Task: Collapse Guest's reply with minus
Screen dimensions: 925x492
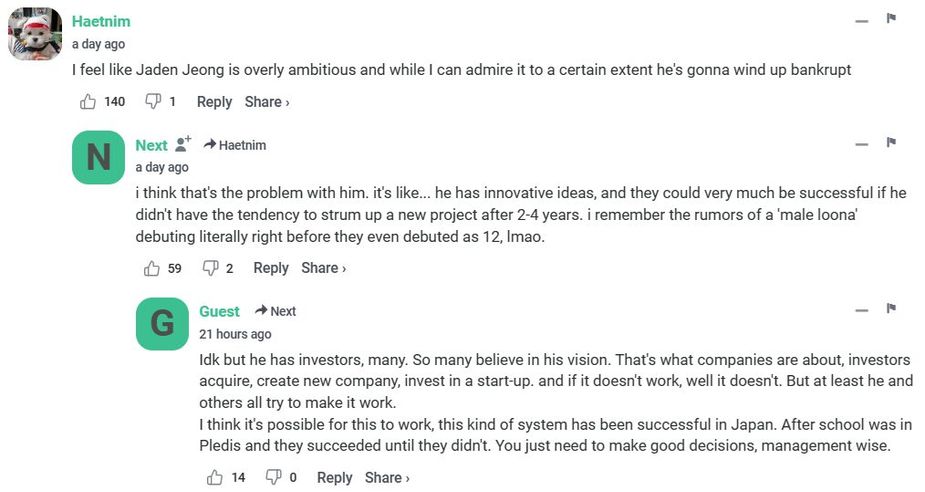Action: 861,310
